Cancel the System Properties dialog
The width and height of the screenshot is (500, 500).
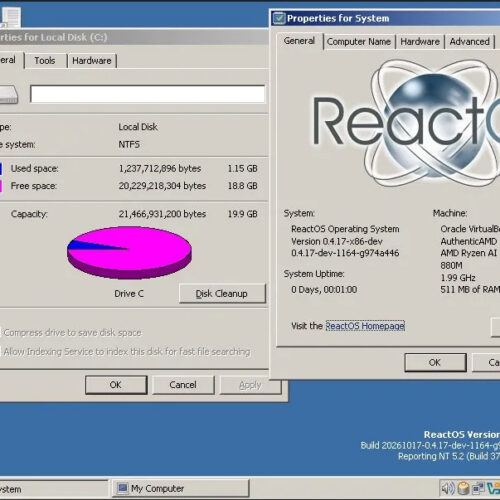(x=486, y=362)
